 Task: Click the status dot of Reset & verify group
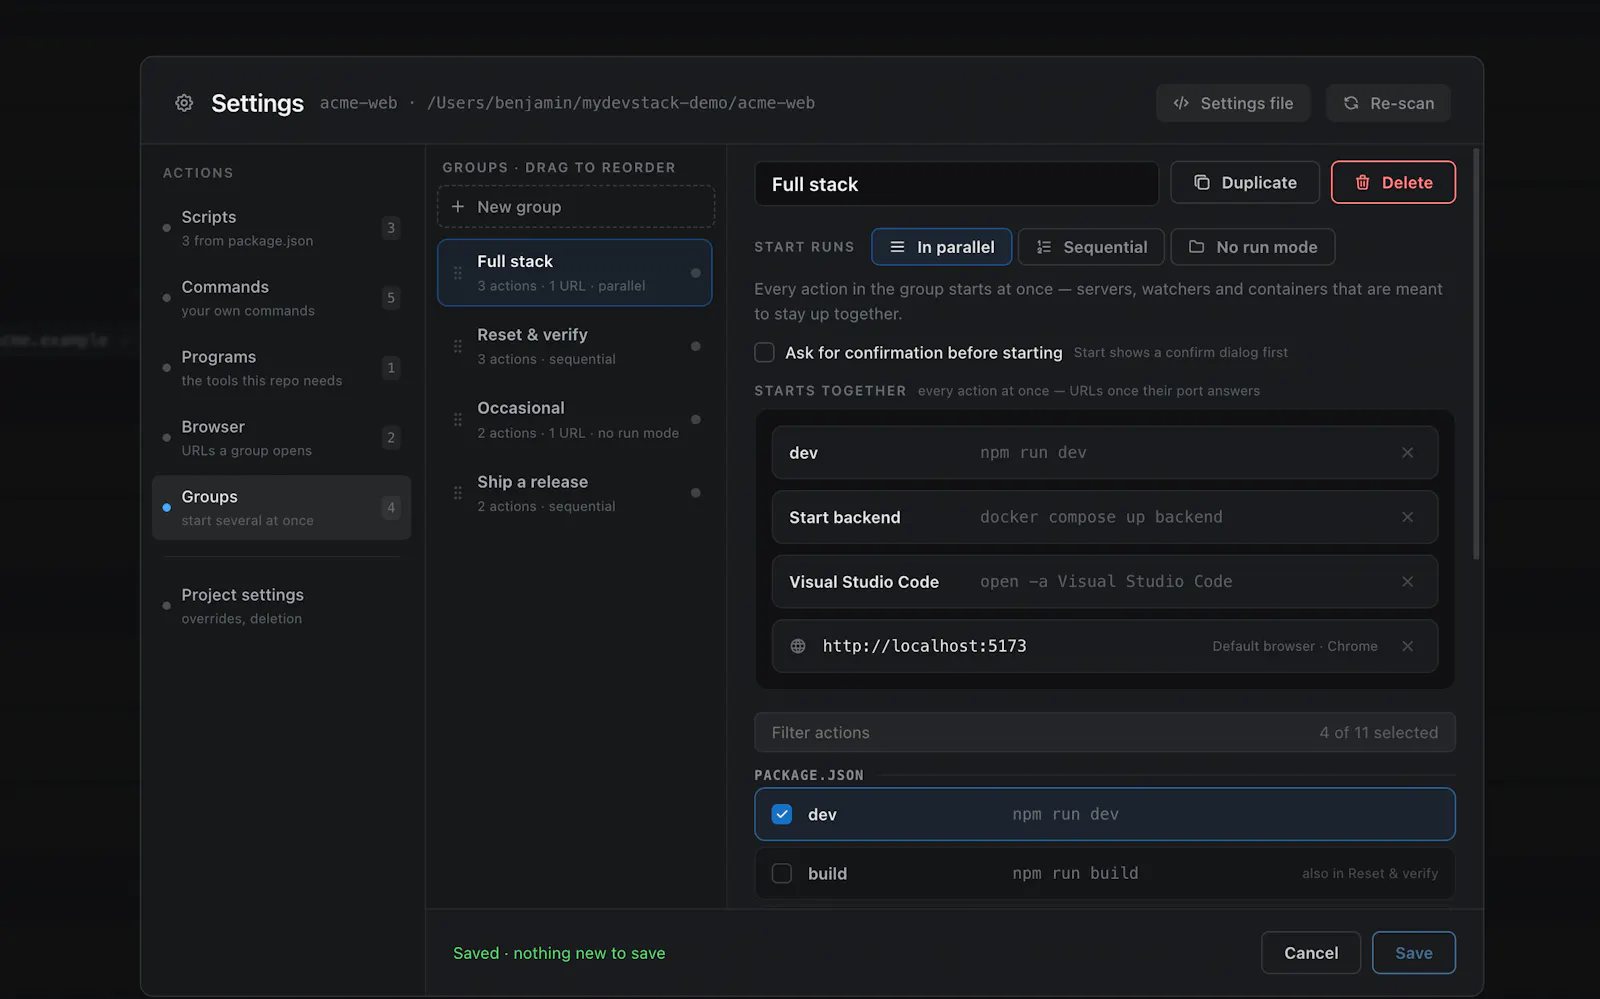coord(696,346)
